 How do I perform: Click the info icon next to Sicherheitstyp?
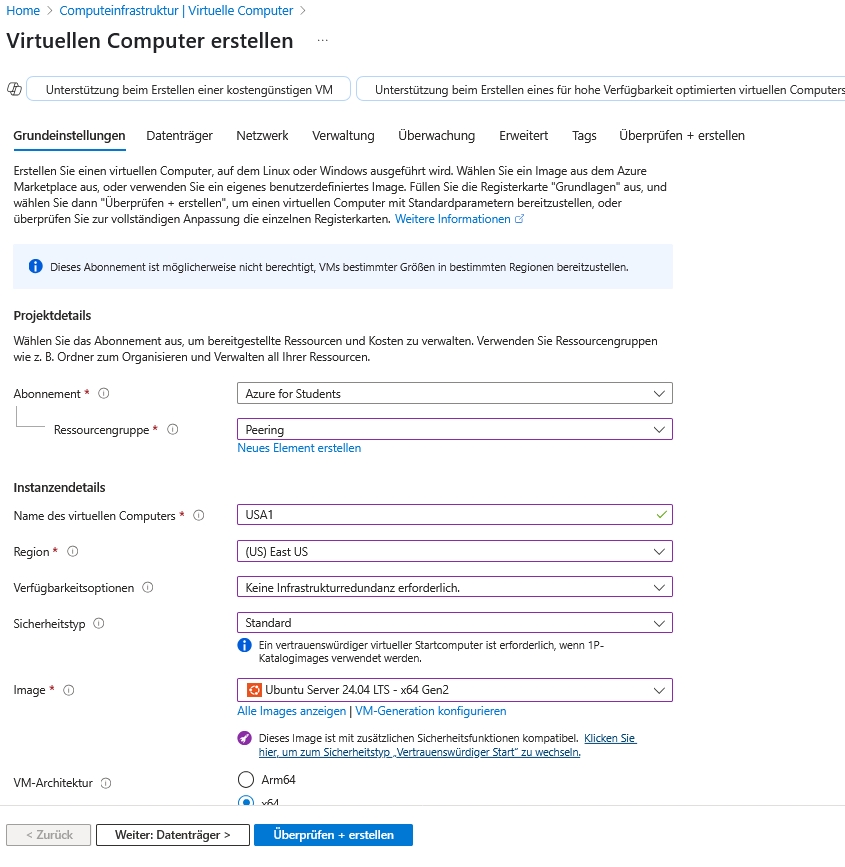click(98, 624)
